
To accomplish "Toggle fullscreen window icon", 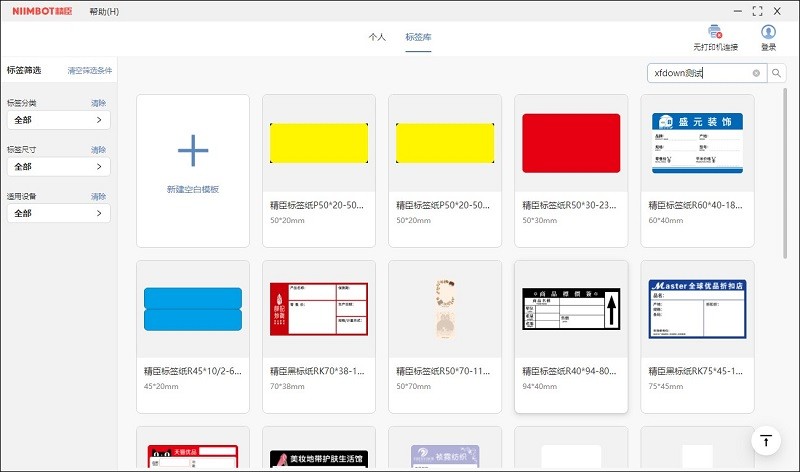I will tap(758, 11).
